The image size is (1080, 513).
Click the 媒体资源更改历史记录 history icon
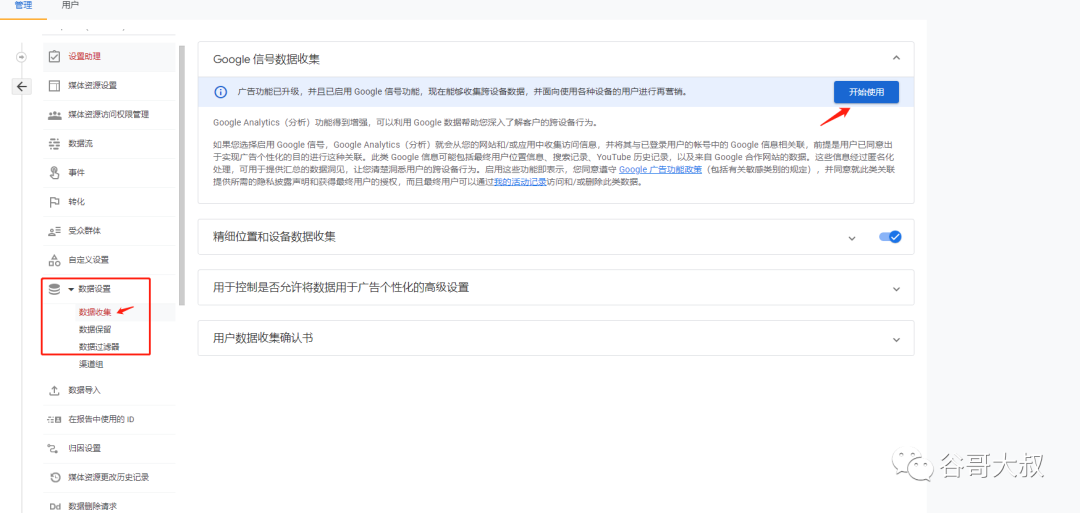(x=54, y=477)
